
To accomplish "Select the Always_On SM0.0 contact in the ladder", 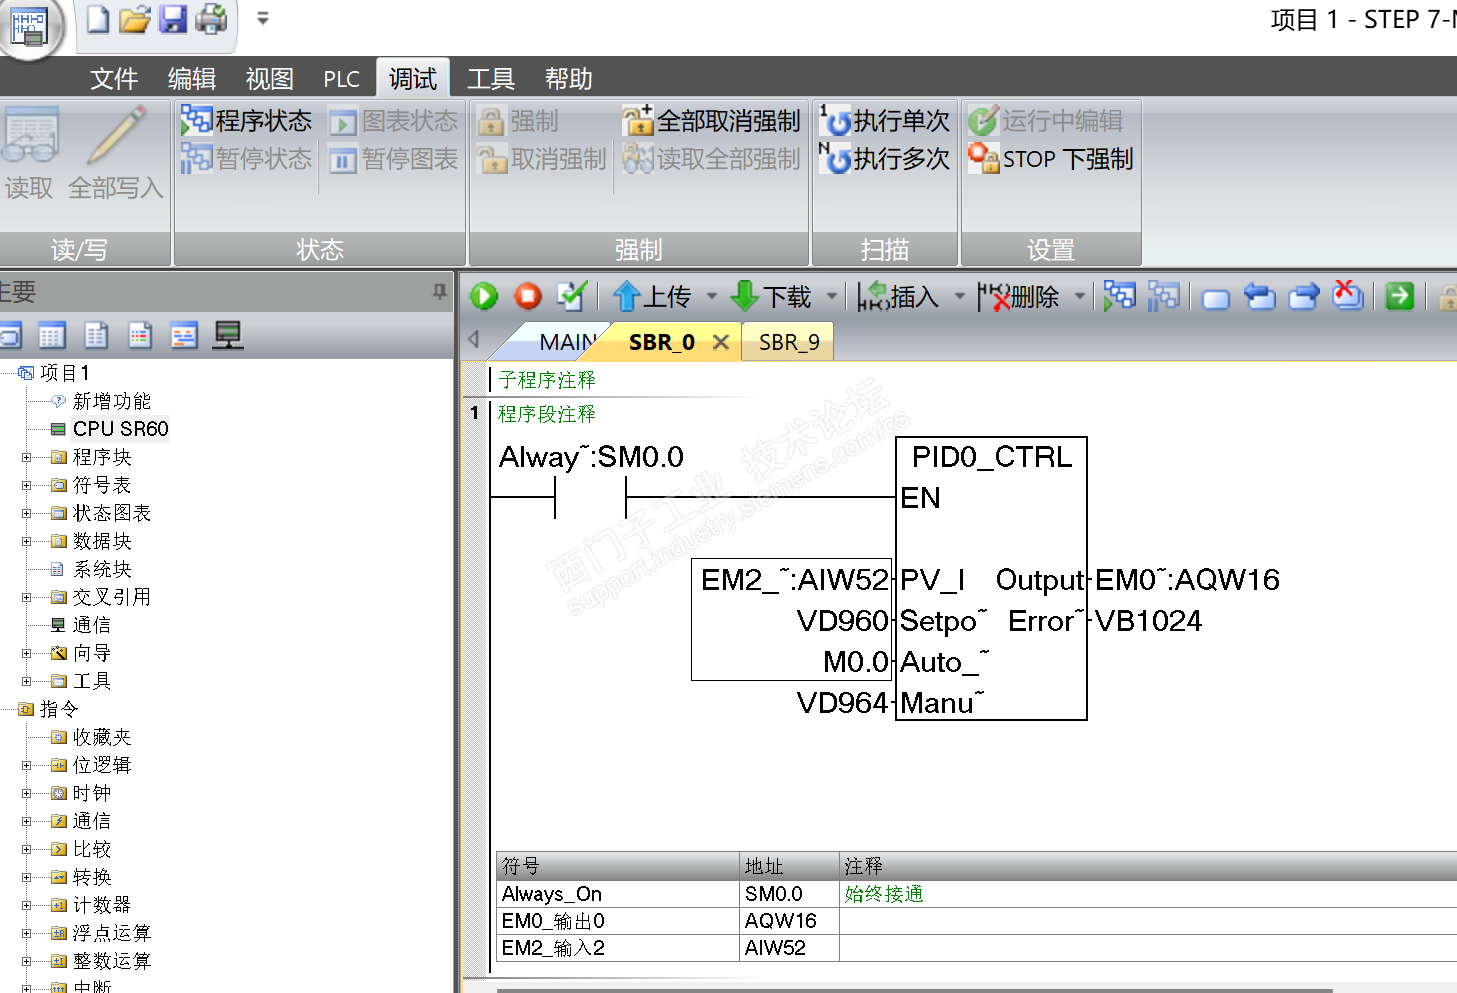I will pos(591,497).
